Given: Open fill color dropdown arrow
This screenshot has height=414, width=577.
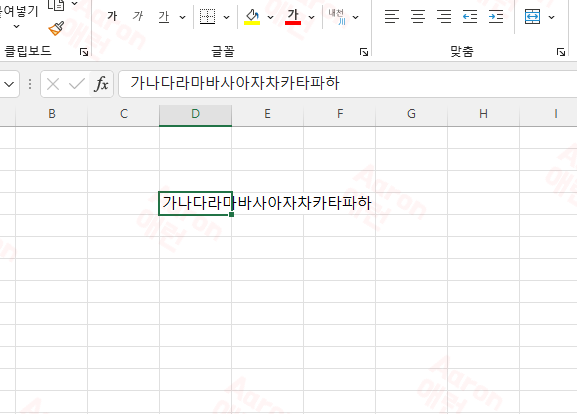Looking at the screenshot, I should click(270, 17).
